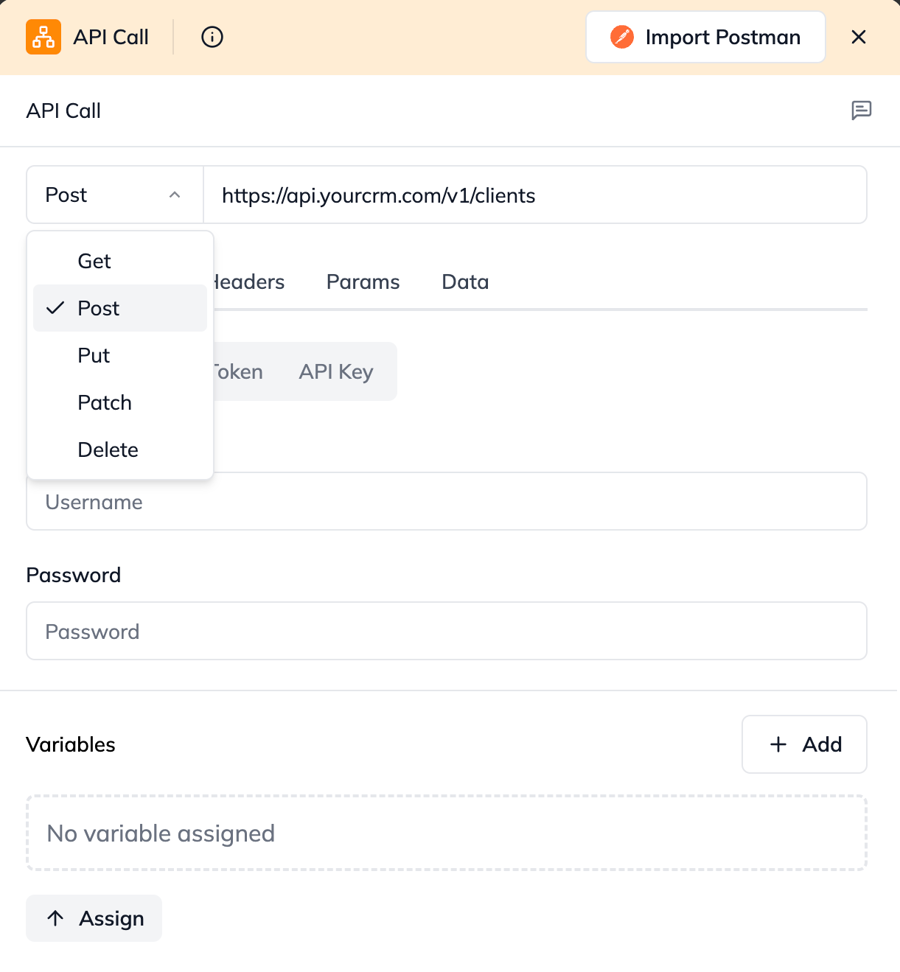Click the request URL field
Screen dimensions: 900x972
click(x=534, y=195)
